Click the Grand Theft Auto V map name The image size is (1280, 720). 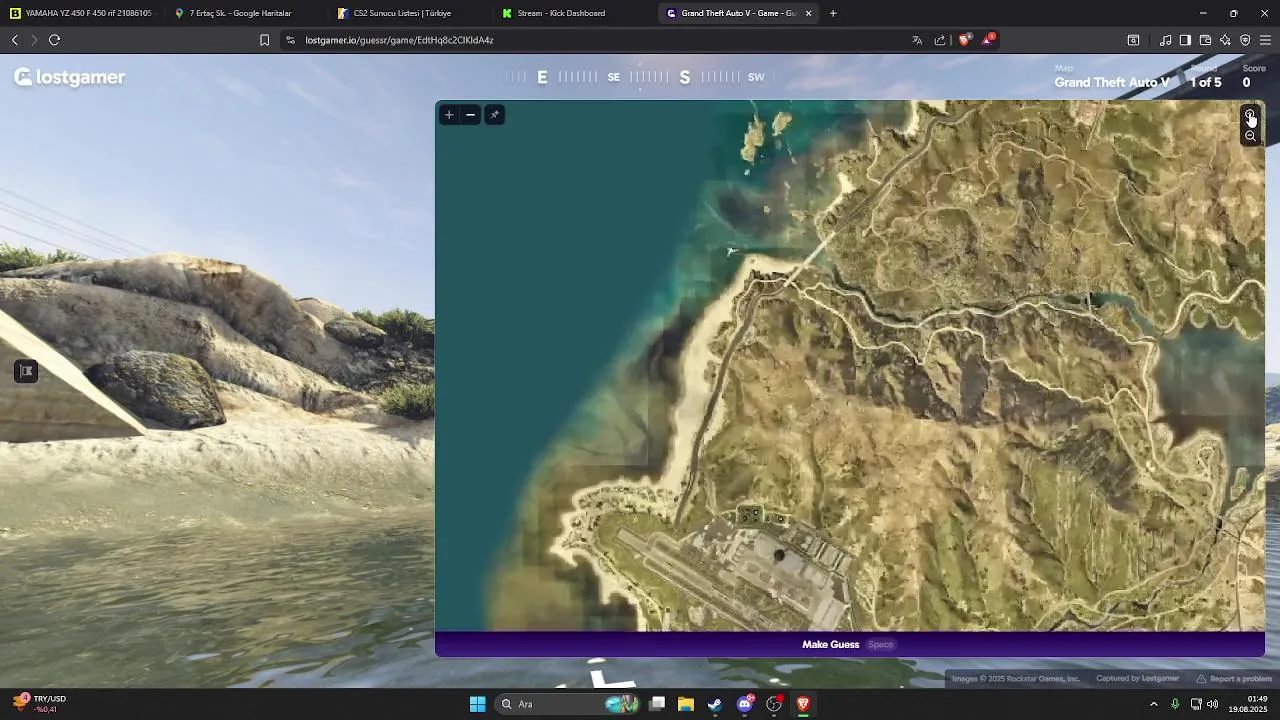pos(1111,83)
